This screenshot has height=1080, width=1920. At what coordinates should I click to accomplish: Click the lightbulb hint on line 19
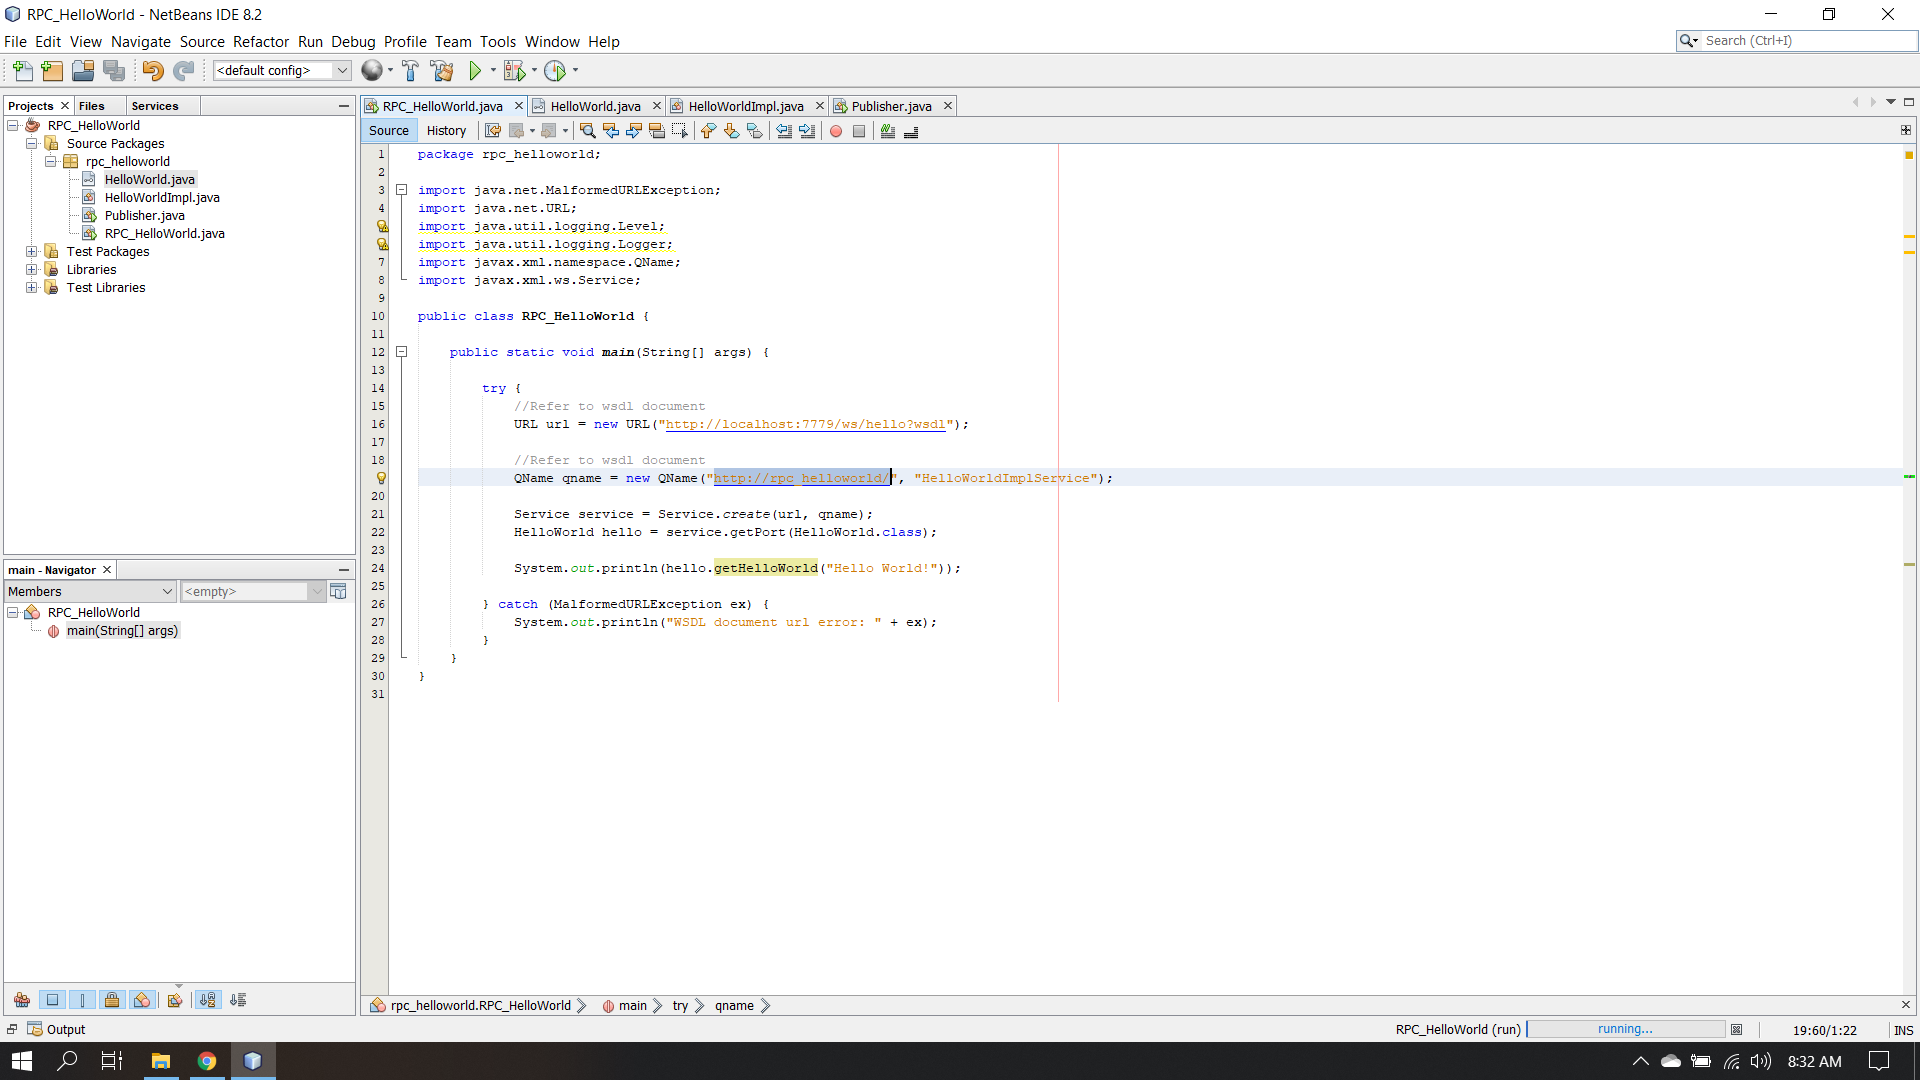[x=381, y=479]
